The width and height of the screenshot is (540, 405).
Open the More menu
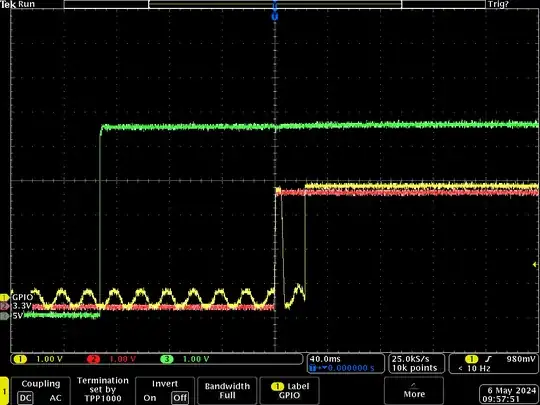(x=414, y=391)
